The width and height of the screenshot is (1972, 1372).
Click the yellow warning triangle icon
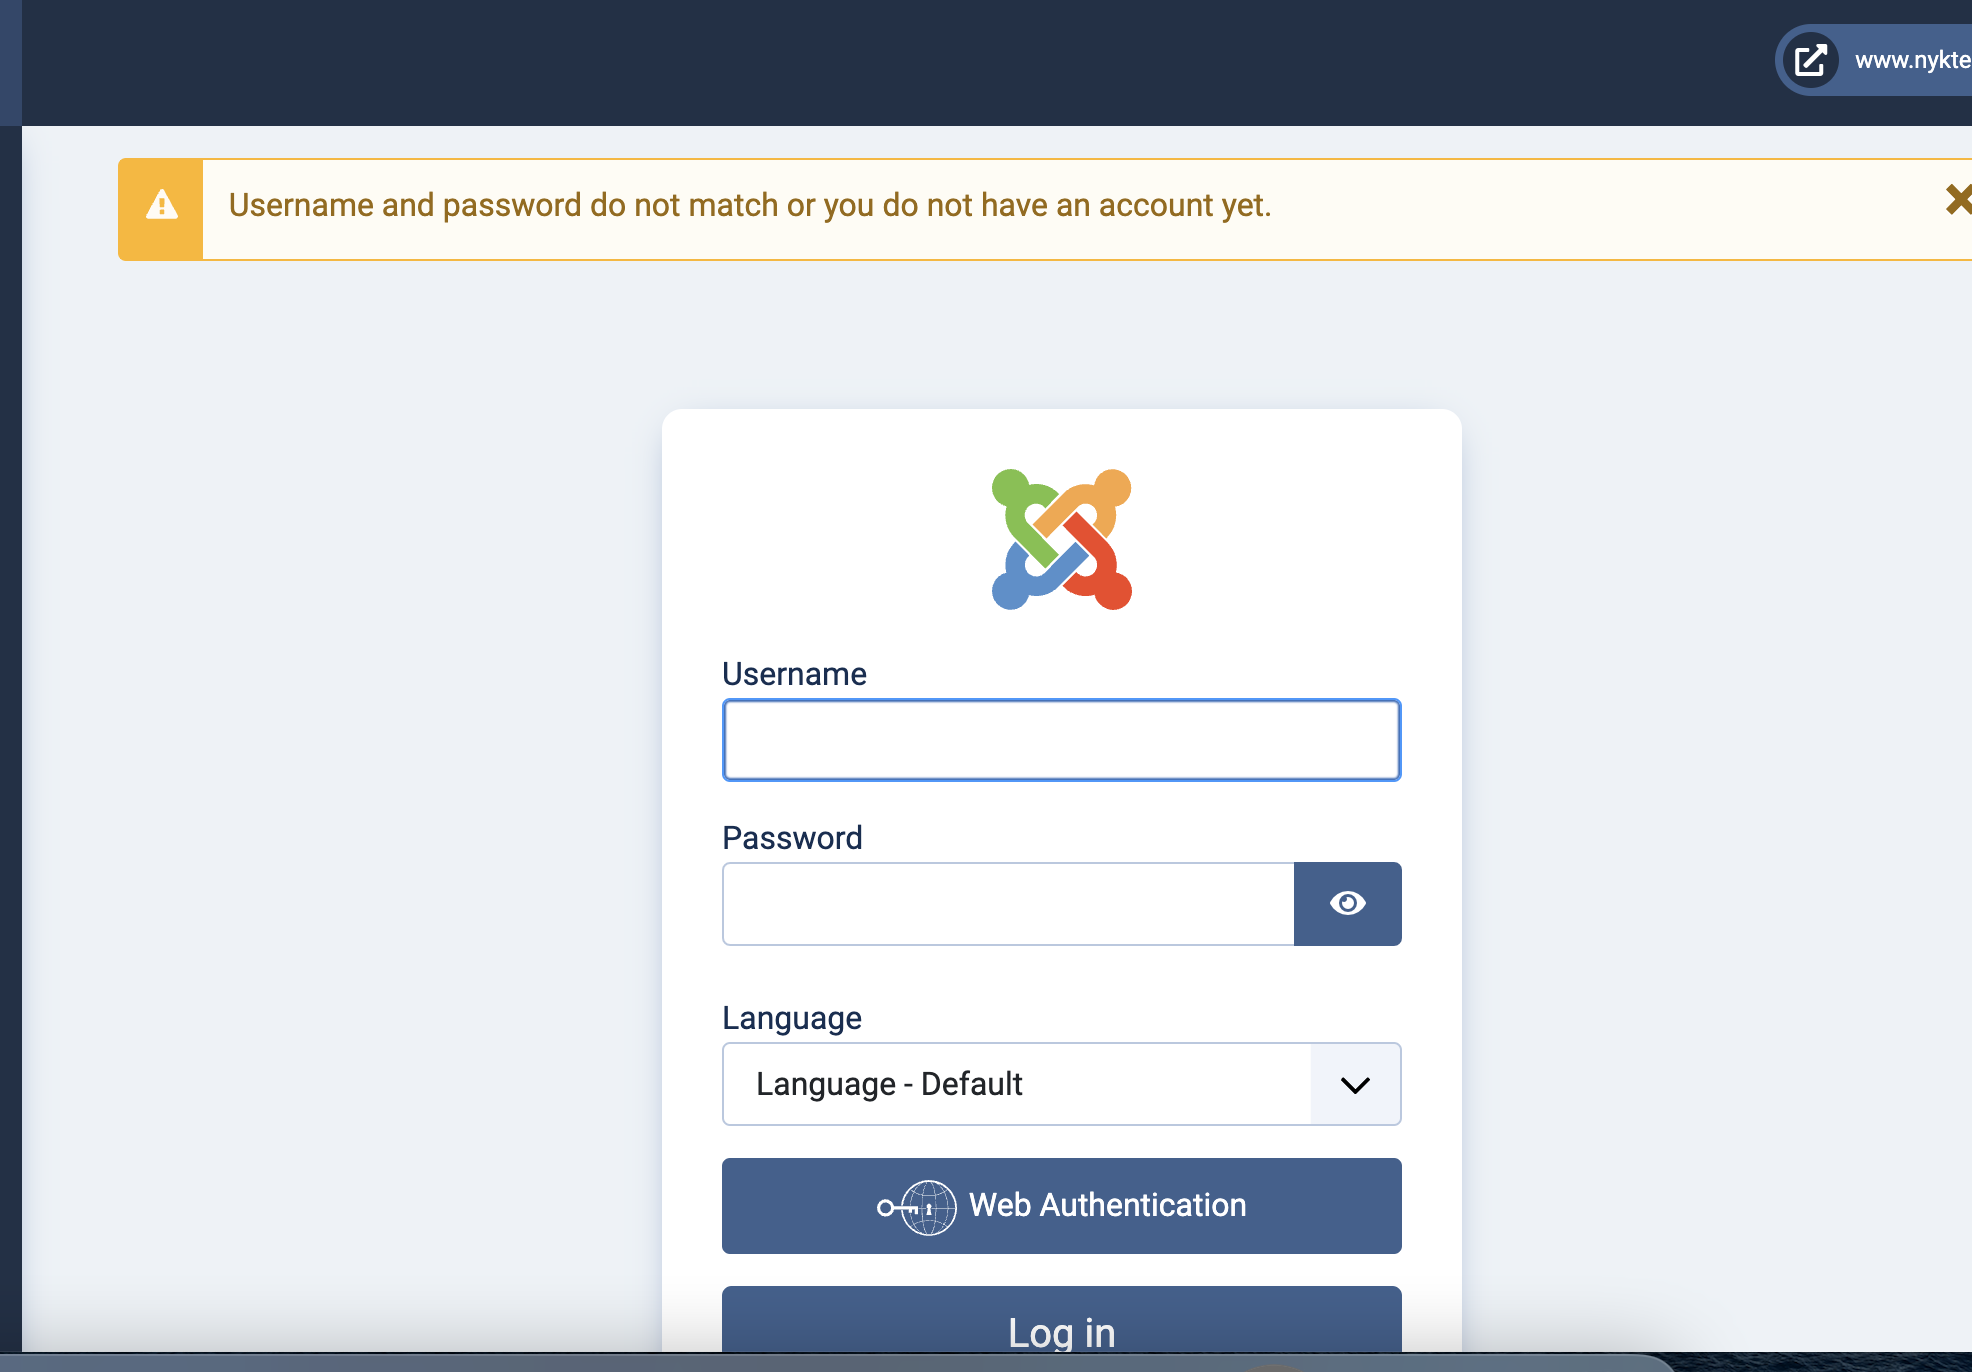pyautogui.click(x=161, y=206)
